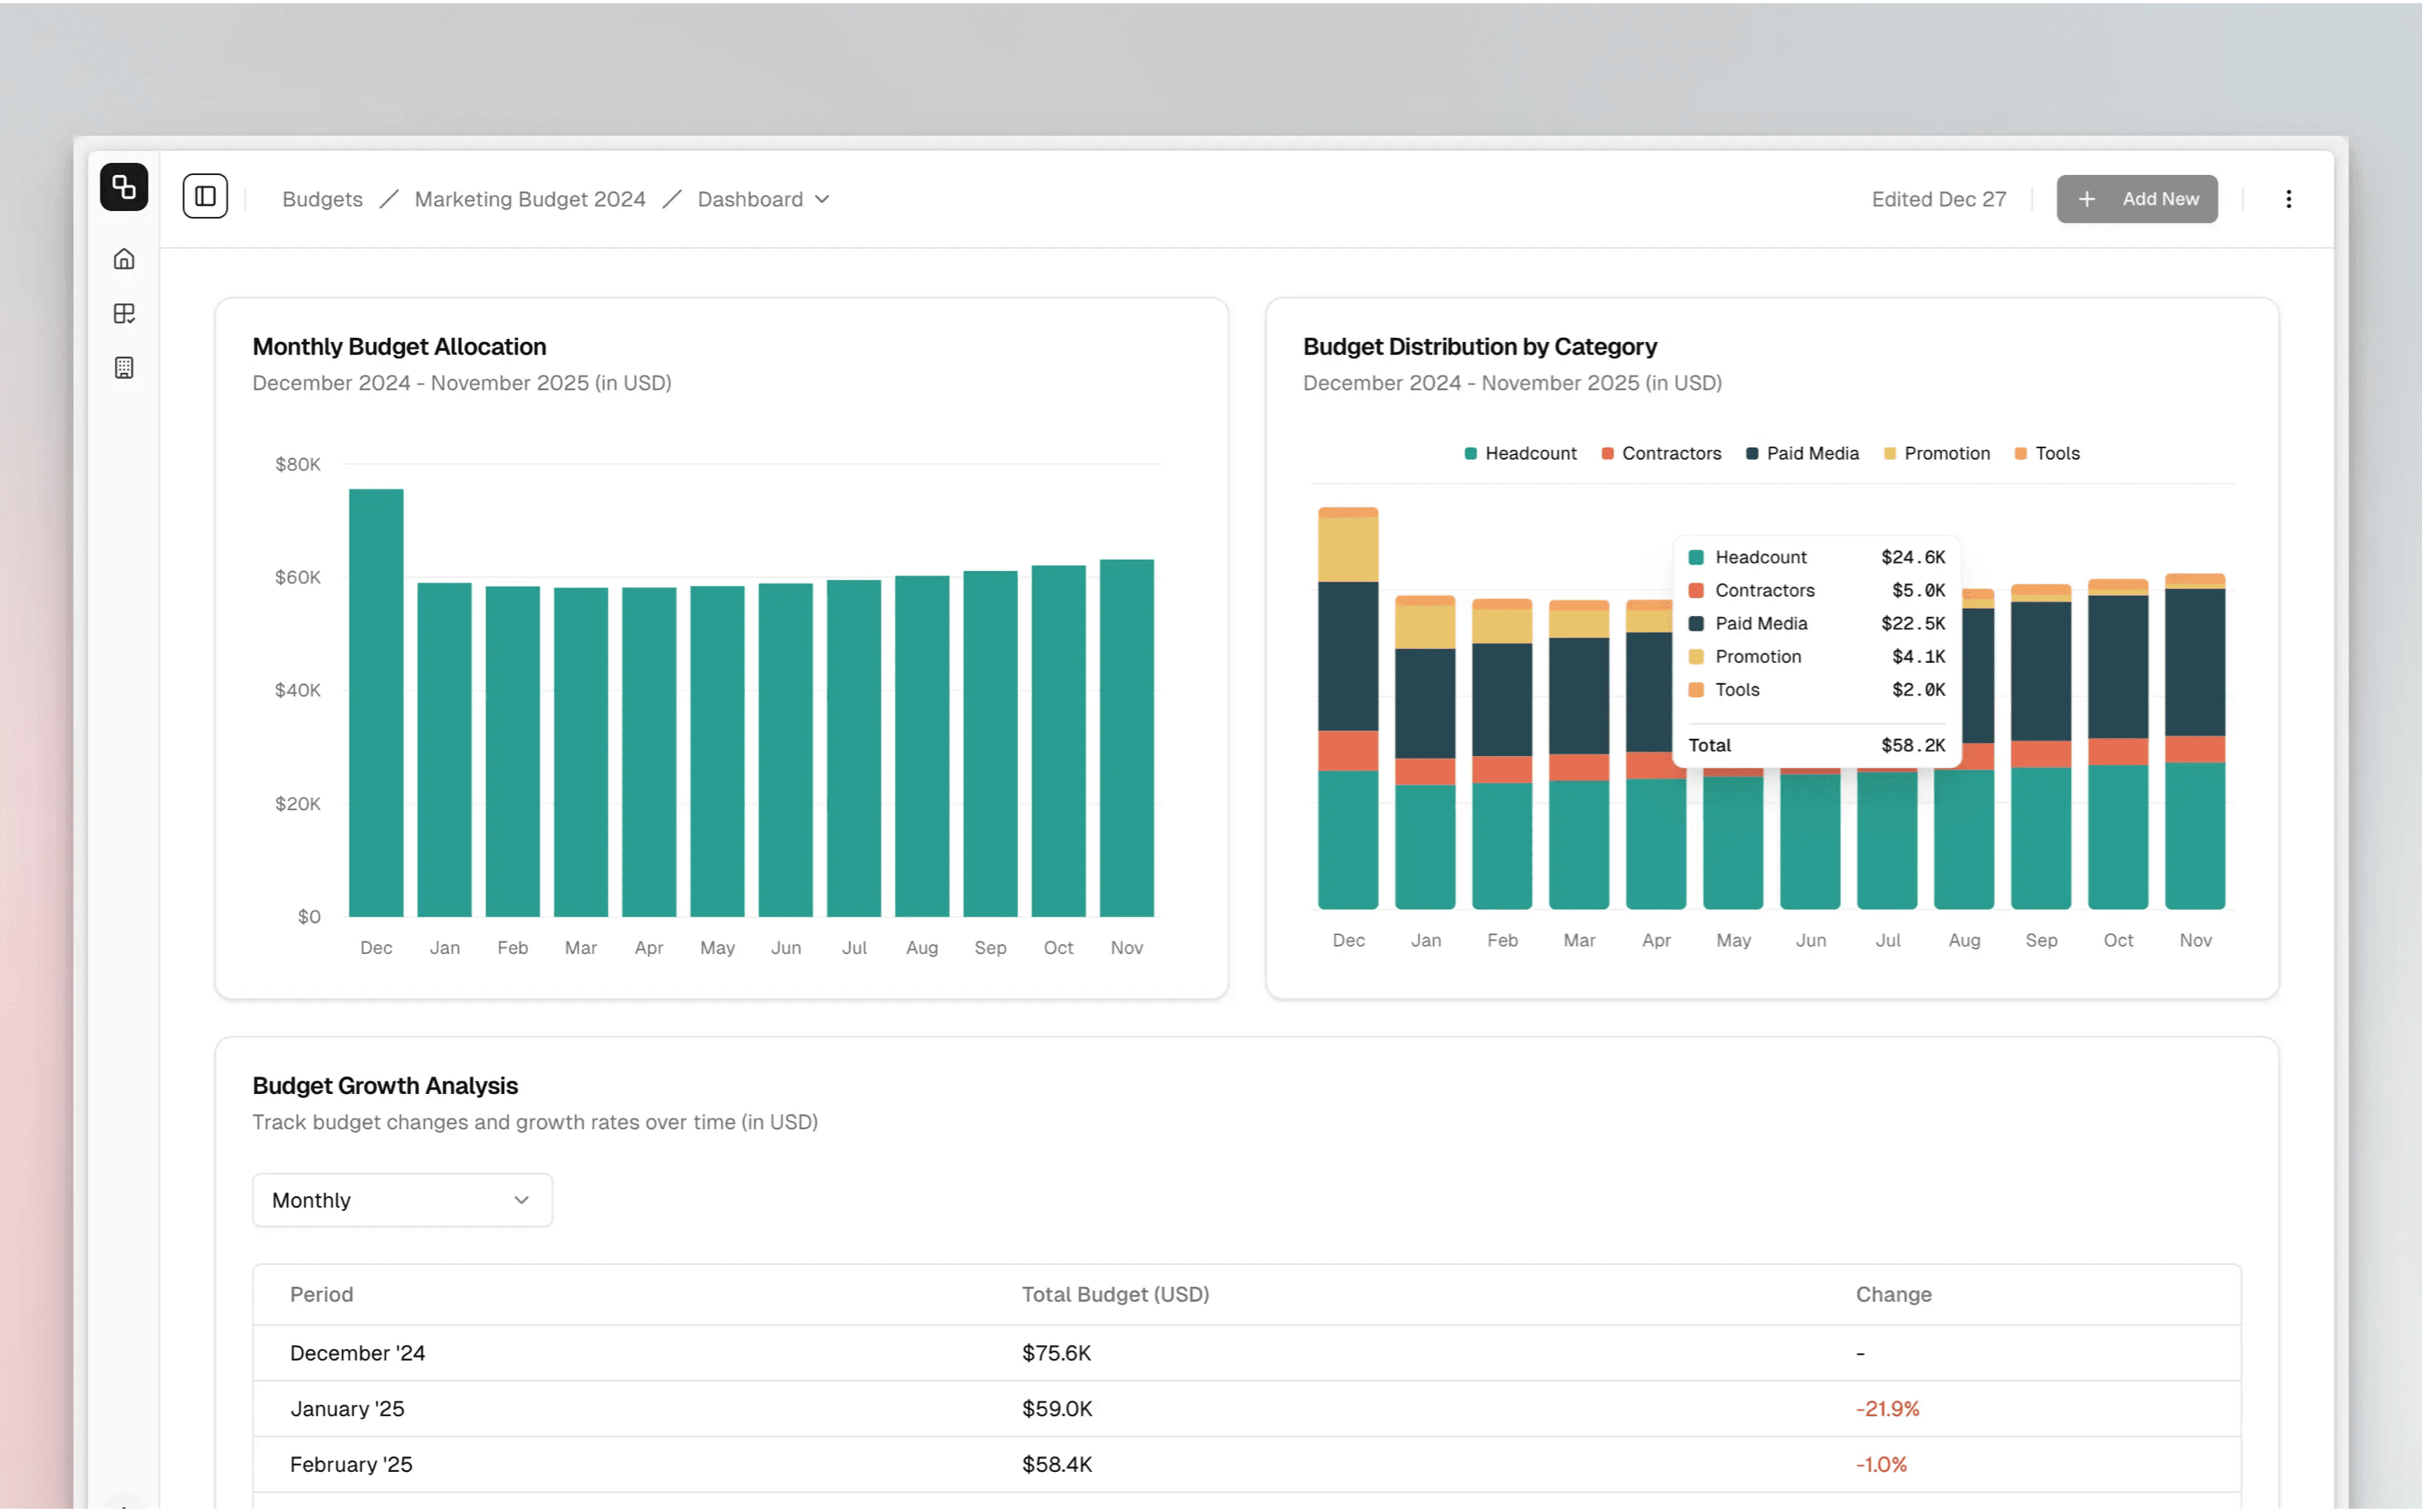Viewport: 2422px width, 1512px height.
Task: Open the Monthly period dropdown
Action: (x=402, y=1200)
